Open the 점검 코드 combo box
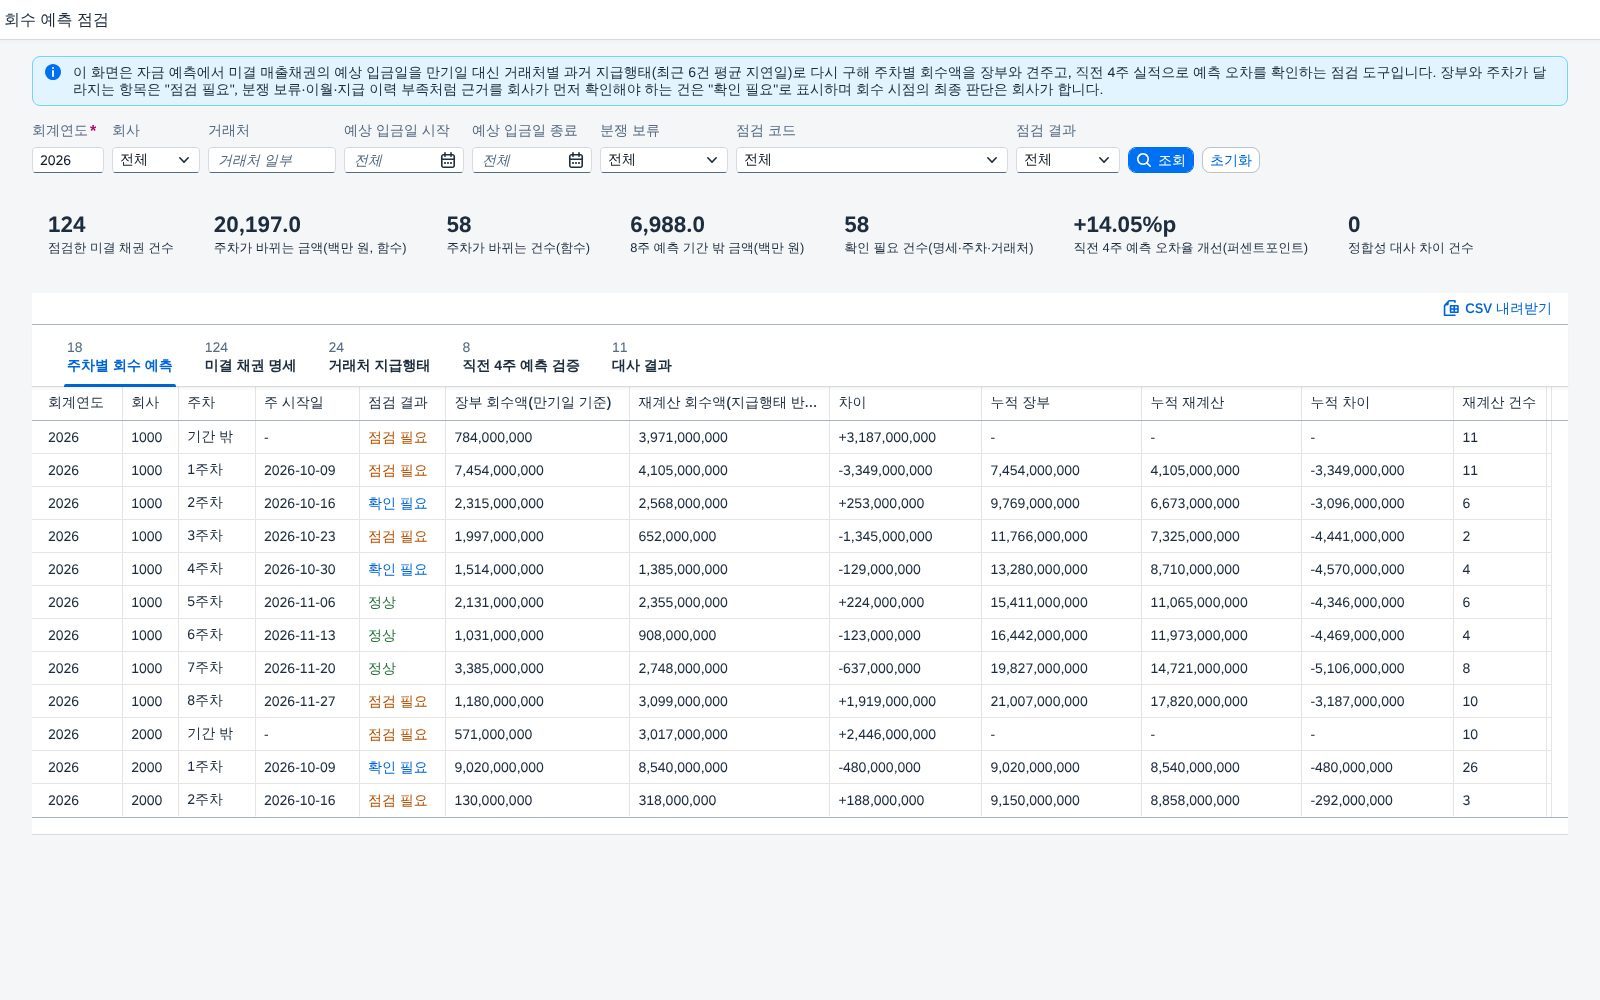The image size is (1600, 1000). pyautogui.click(x=872, y=160)
